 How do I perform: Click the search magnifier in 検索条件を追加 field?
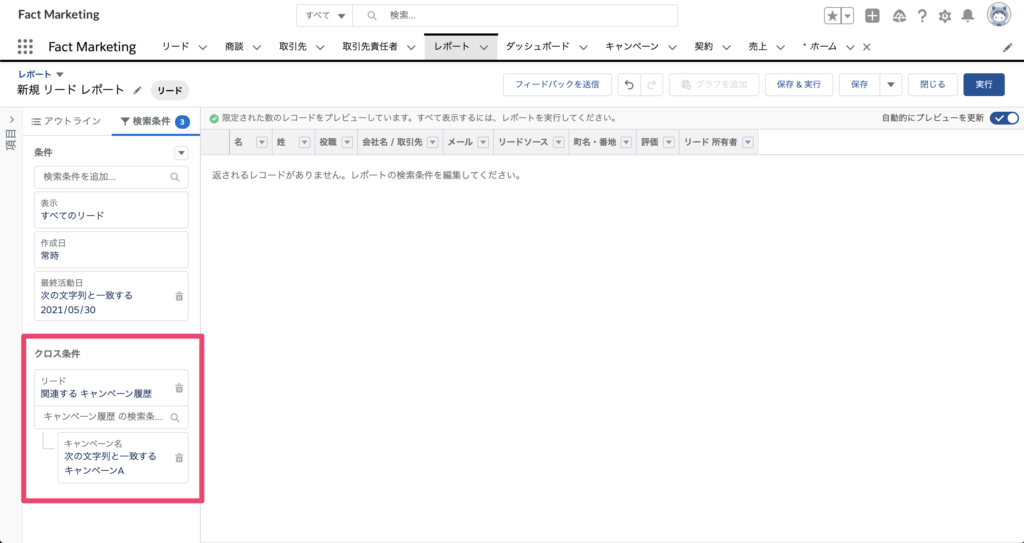pos(175,177)
